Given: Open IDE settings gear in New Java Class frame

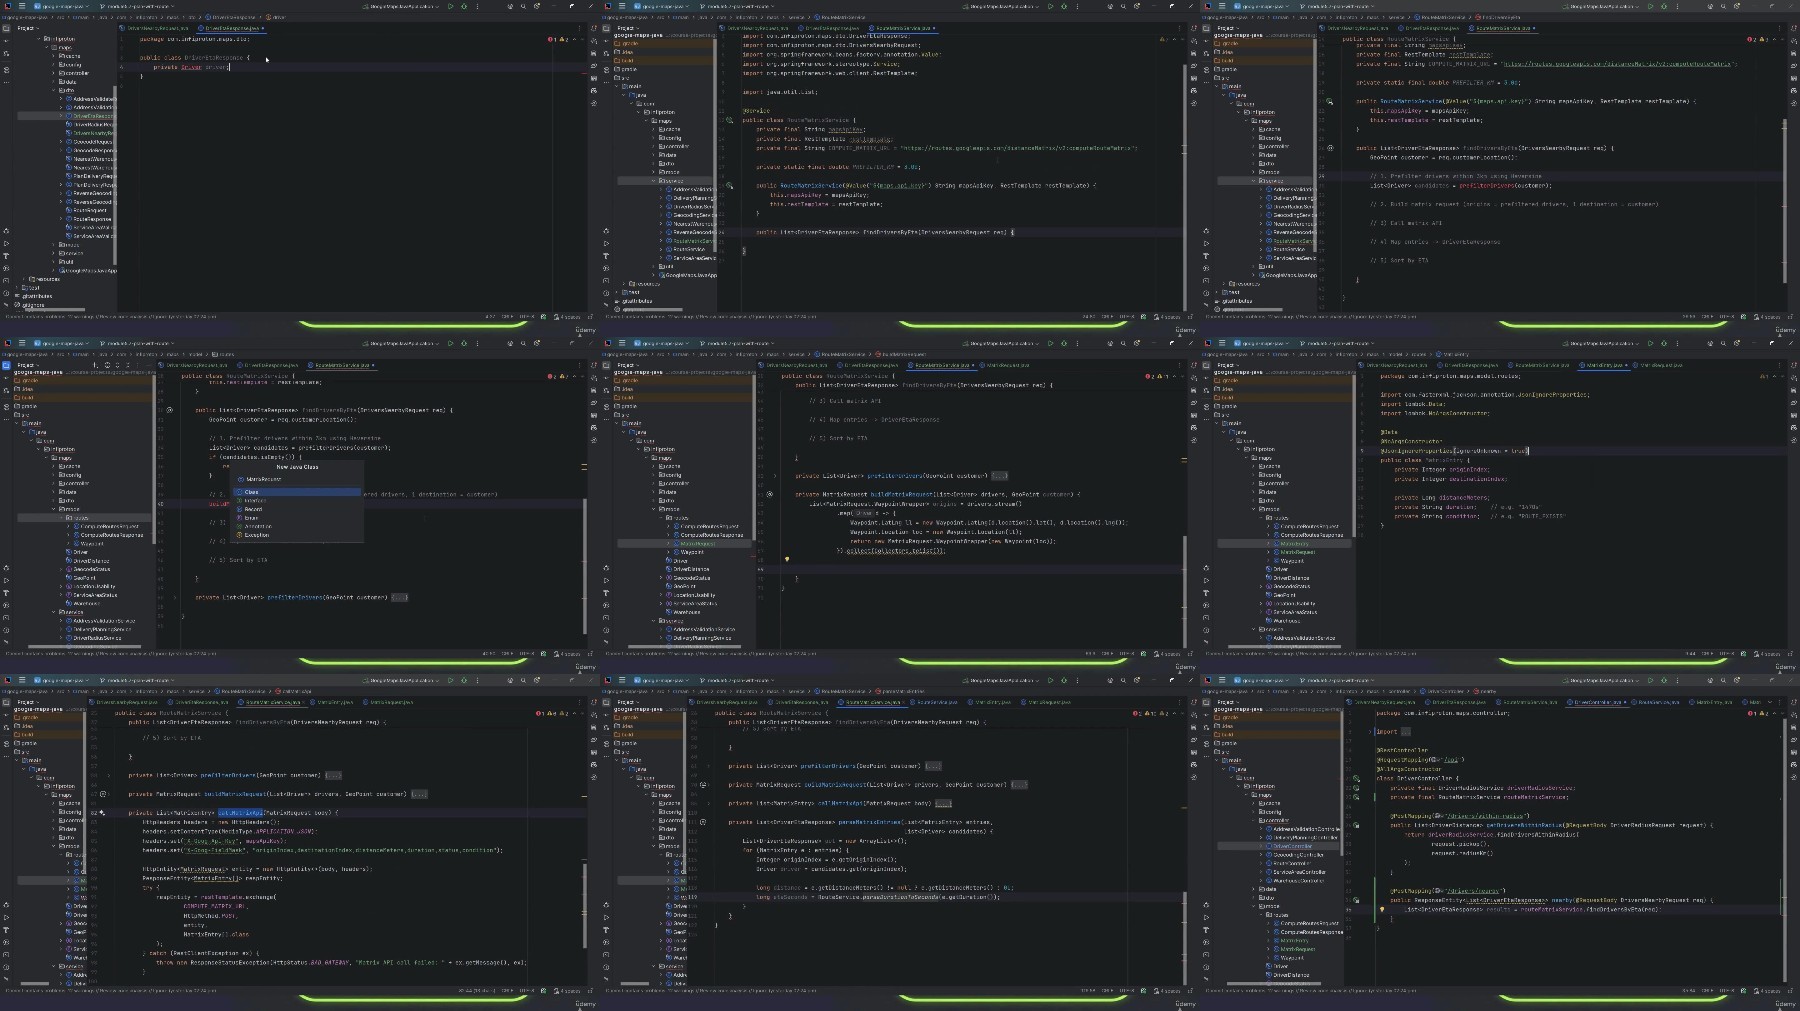Looking at the screenshot, I should pyautogui.click(x=537, y=343).
